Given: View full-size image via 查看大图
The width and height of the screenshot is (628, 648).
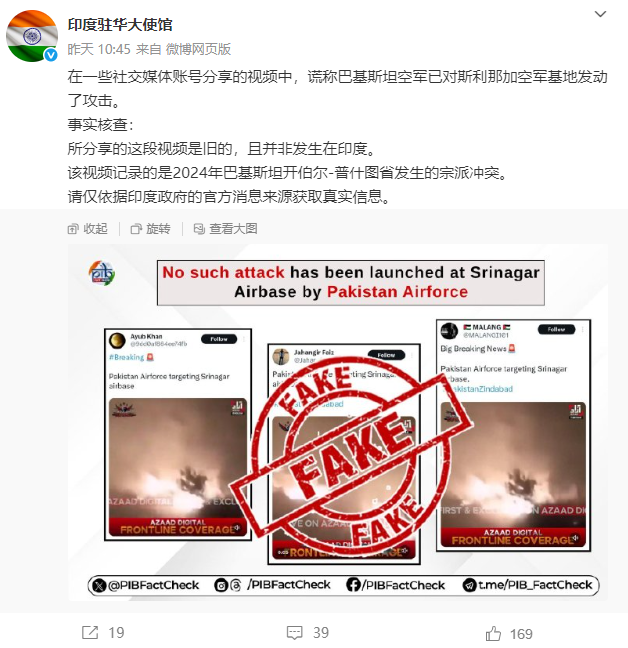Looking at the screenshot, I should click(x=226, y=229).
